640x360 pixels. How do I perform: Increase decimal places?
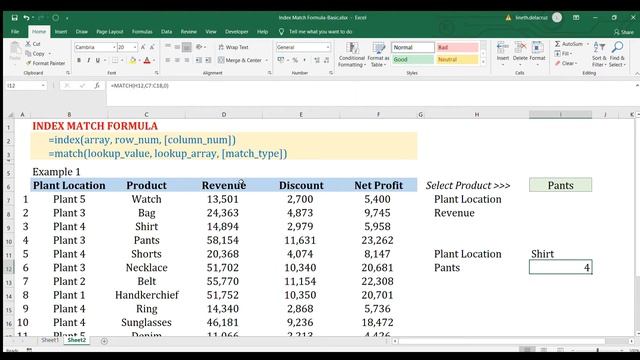pos(317,60)
